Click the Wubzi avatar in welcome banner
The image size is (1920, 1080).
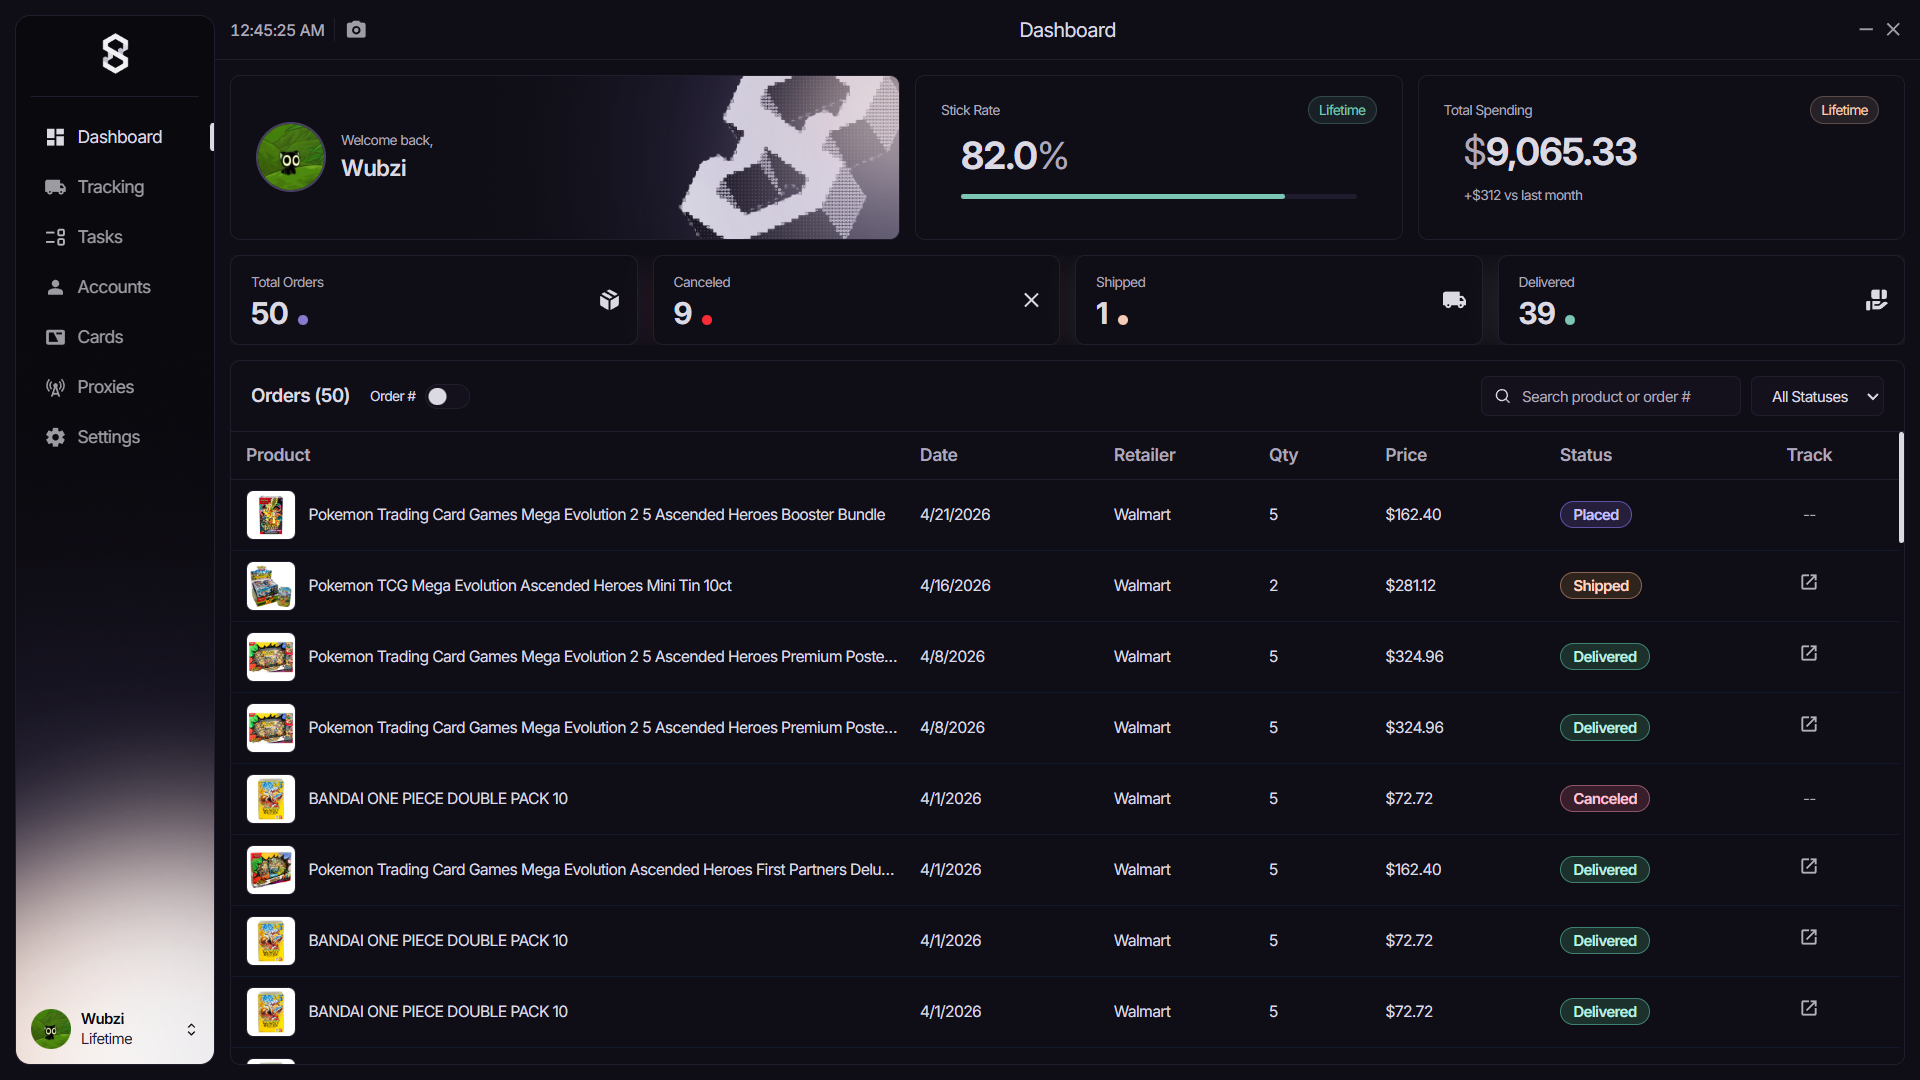click(291, 157)
